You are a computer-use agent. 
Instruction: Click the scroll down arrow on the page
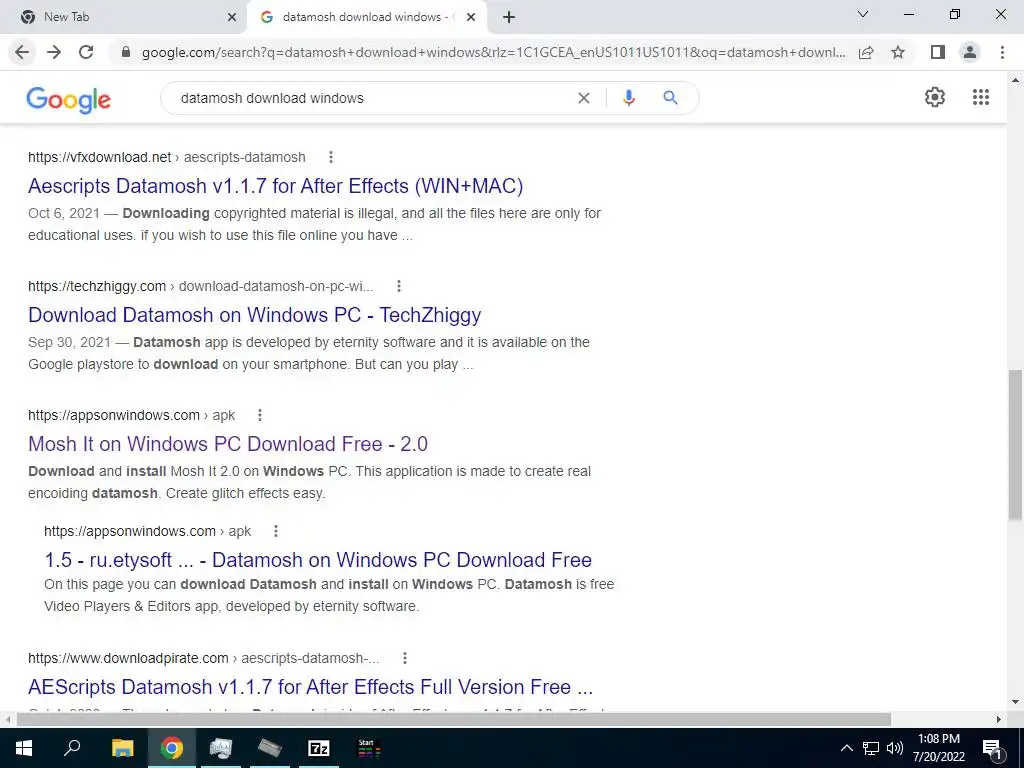[x=1016, y=703]
